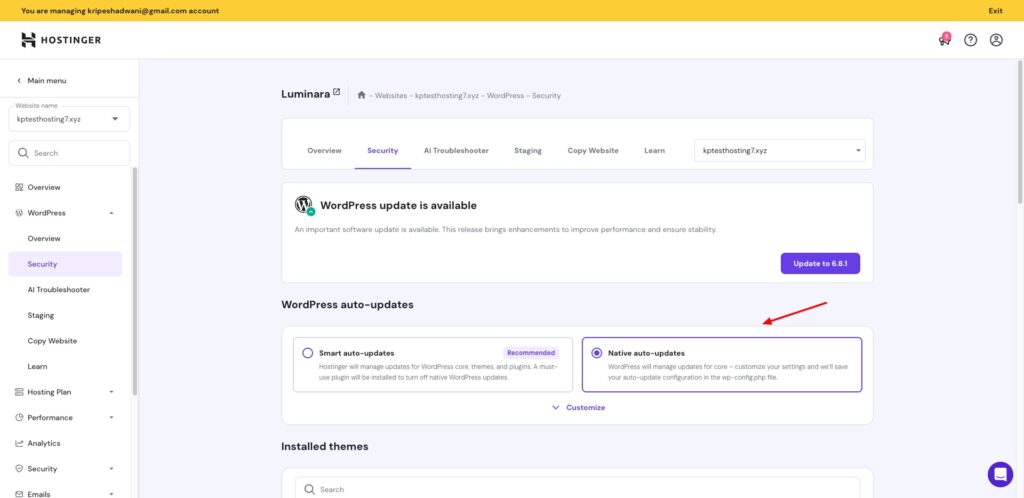Image resolution: width=1024 pixels, height=498 pixels.
Task: Click the Main menu back arrow
Action: click(19, 81)
